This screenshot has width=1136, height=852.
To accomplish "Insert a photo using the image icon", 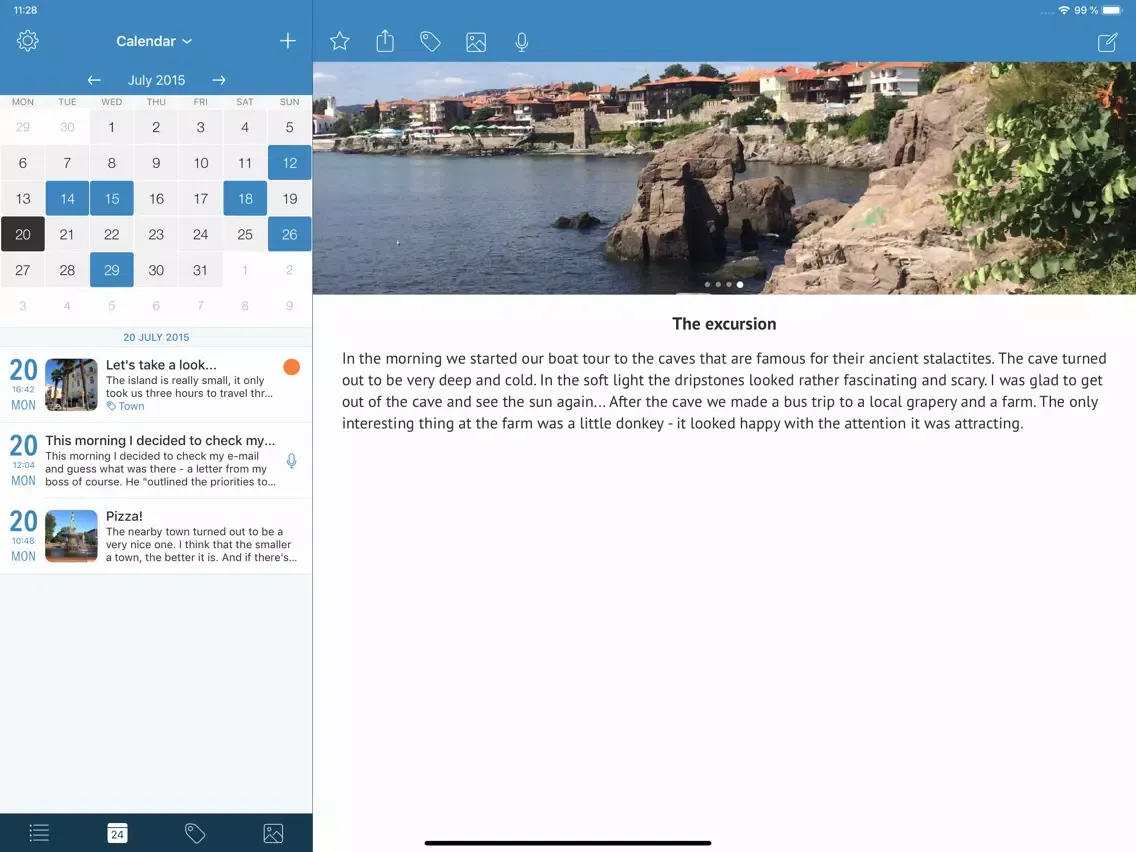I will click(x=476, y=41).
